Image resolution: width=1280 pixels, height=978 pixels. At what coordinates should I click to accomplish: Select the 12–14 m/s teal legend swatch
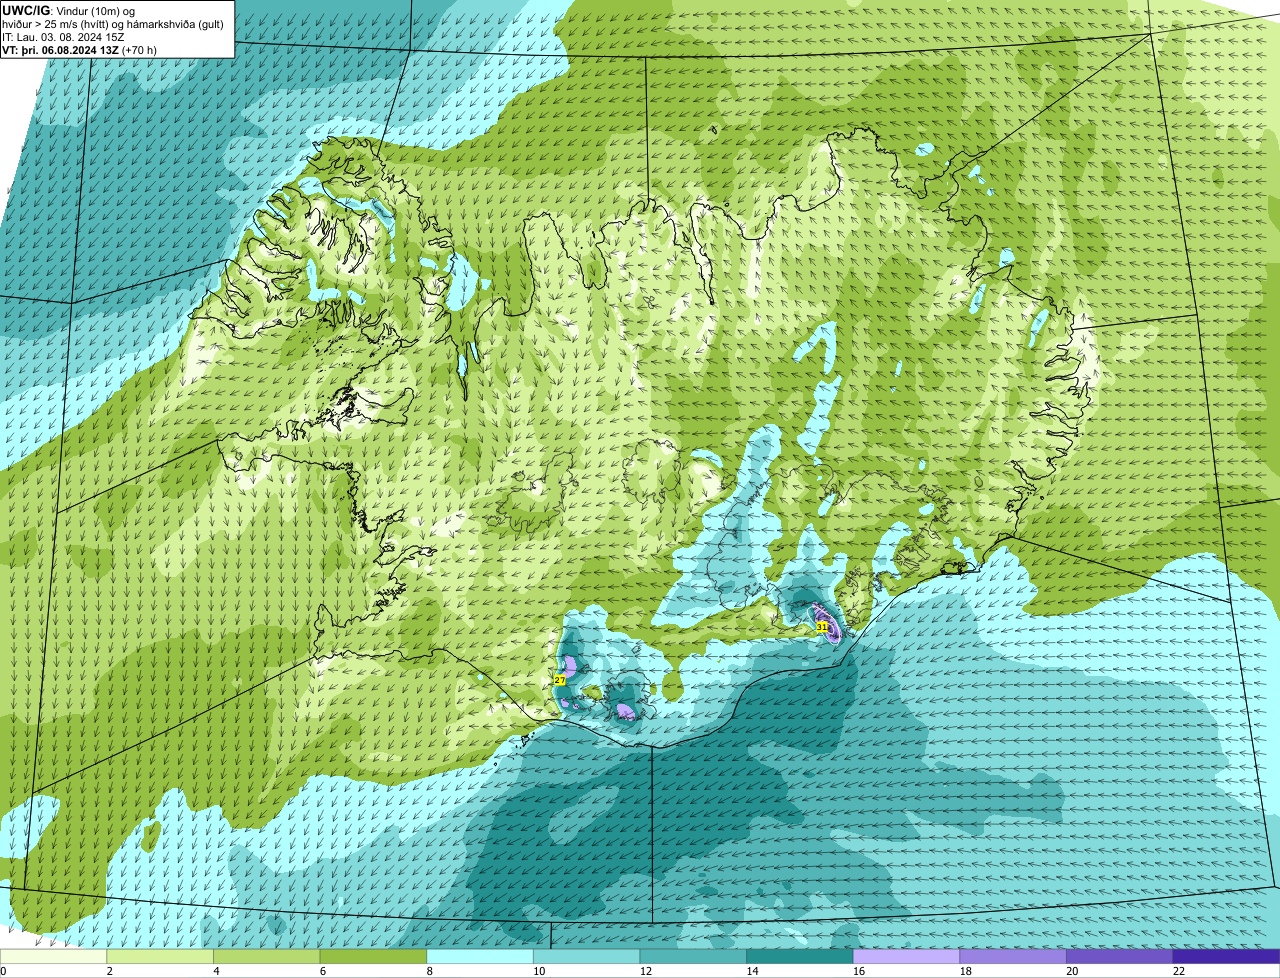[x=693, y=956]
